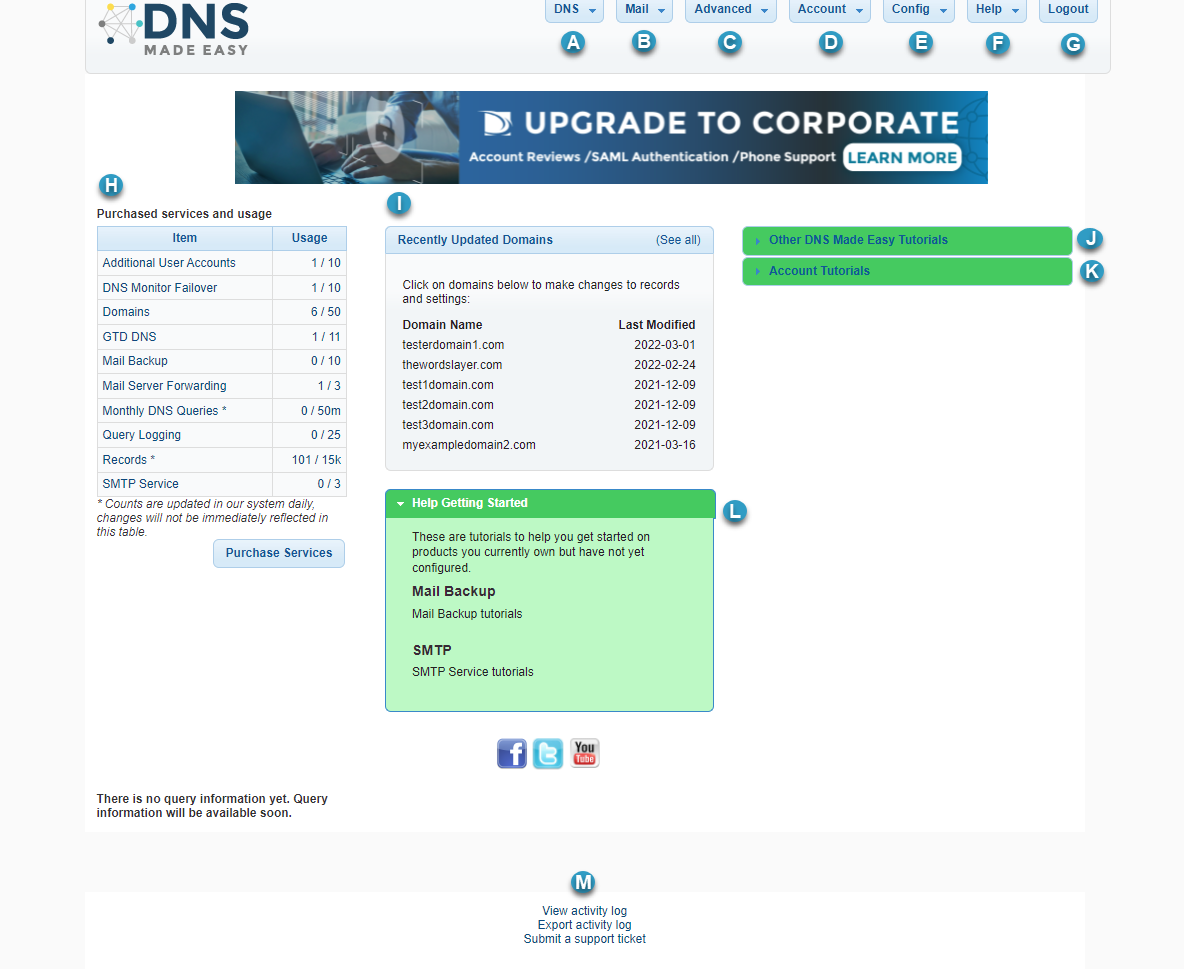Click the Mail Backup item in usage table
The image size is (1184, 969).
click(135, 361)
